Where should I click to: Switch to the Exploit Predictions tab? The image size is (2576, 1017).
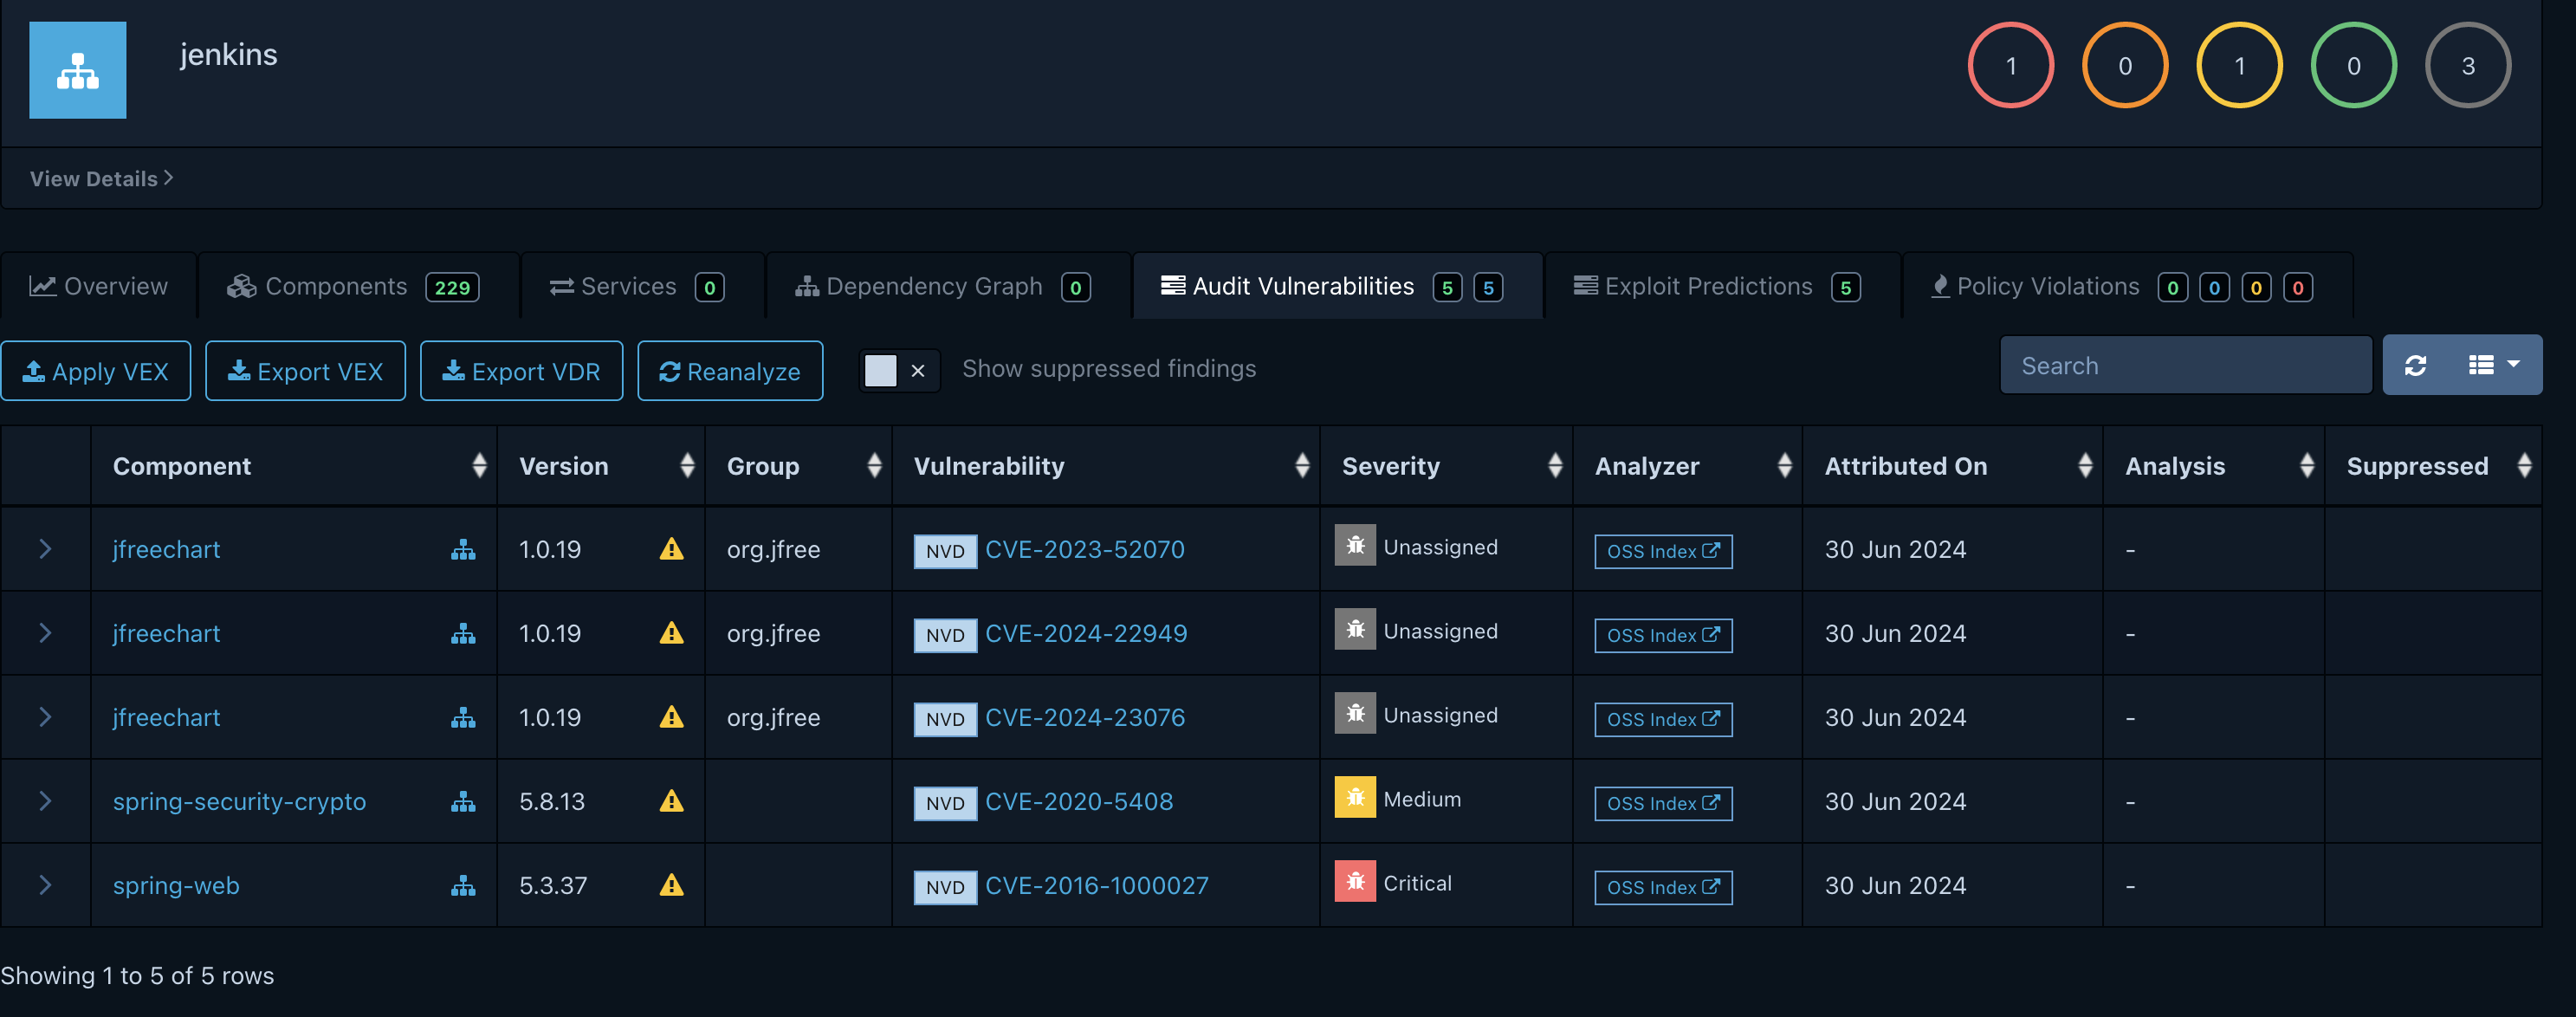point(1722,287)
